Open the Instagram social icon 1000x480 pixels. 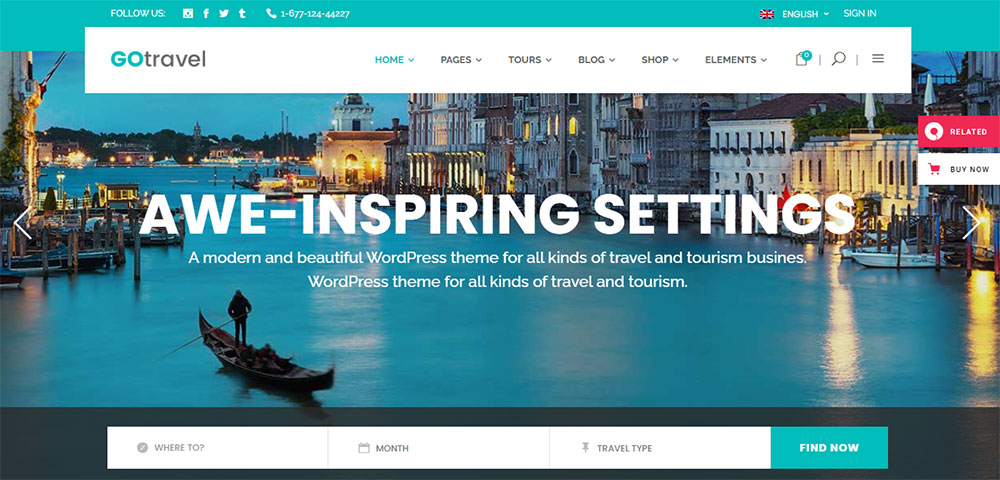[x=188, y=13]
